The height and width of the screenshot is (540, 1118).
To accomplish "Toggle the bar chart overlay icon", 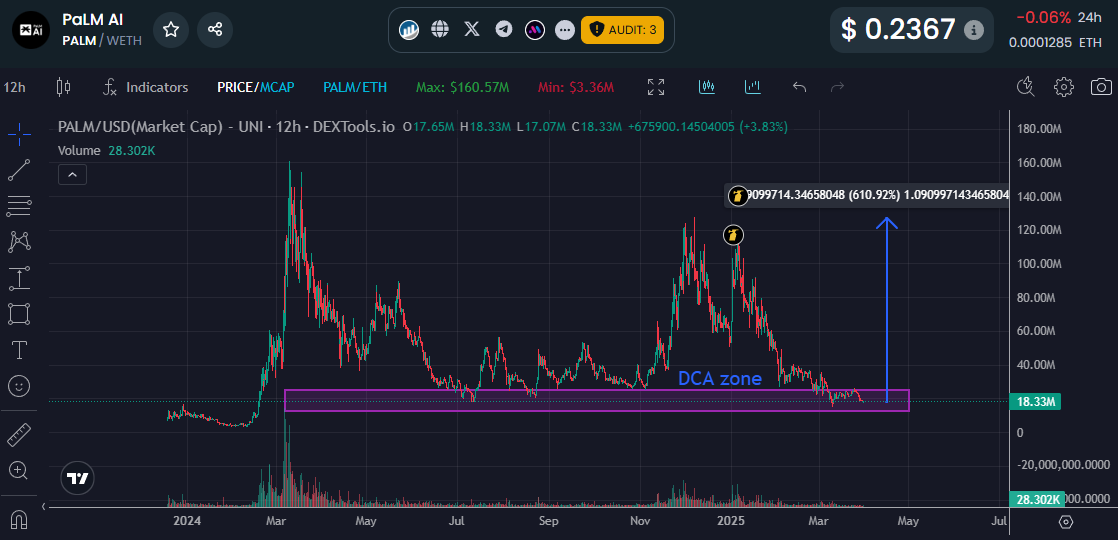I will pos(752,87).
